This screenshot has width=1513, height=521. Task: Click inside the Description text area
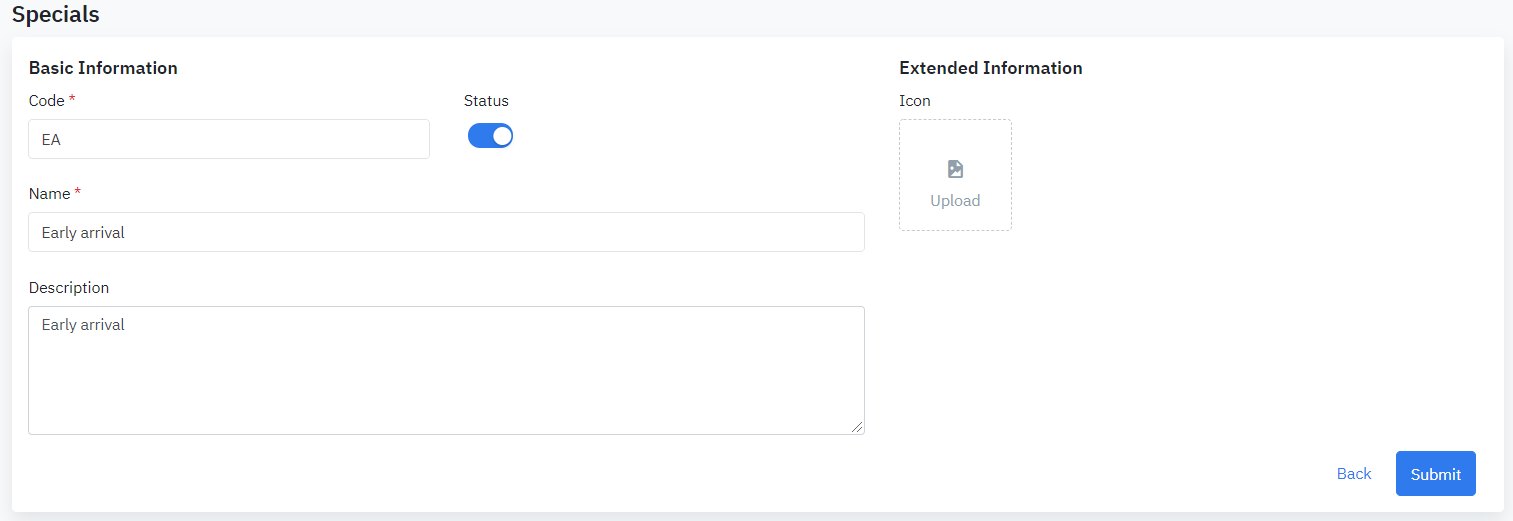[446, 370]
